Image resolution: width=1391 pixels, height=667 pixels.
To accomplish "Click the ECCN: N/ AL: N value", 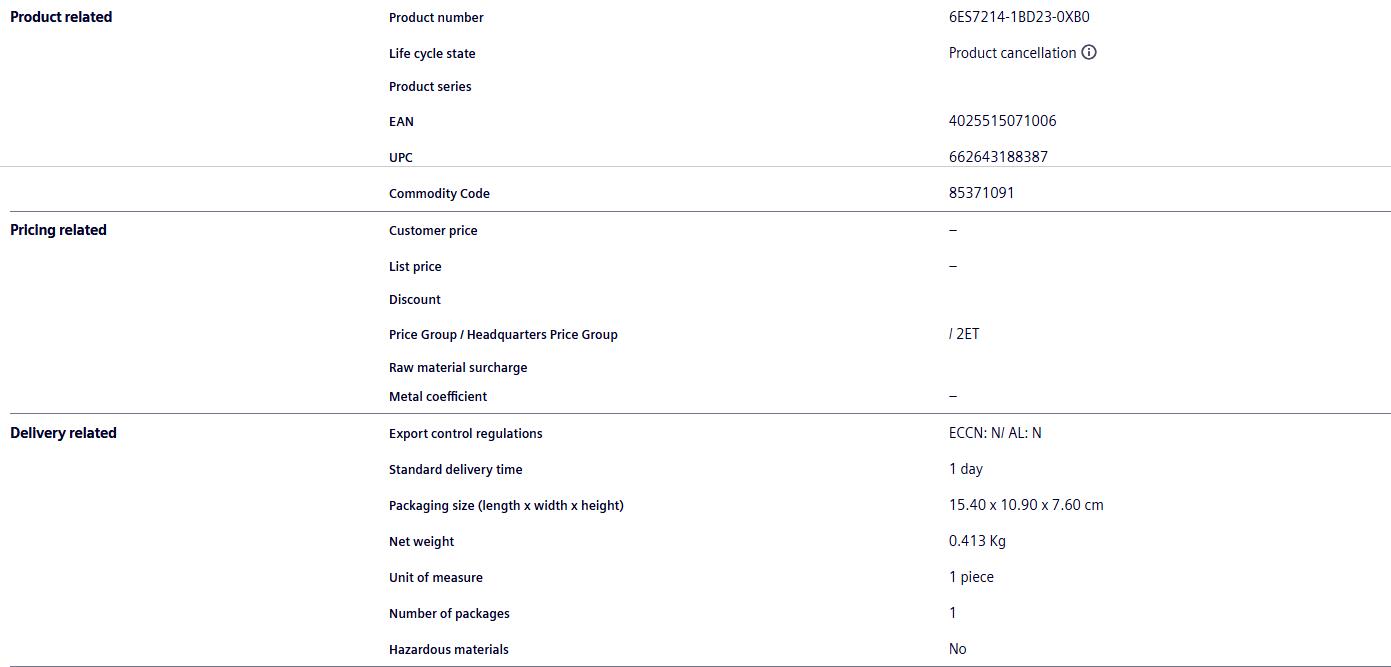I will (995, 433).
